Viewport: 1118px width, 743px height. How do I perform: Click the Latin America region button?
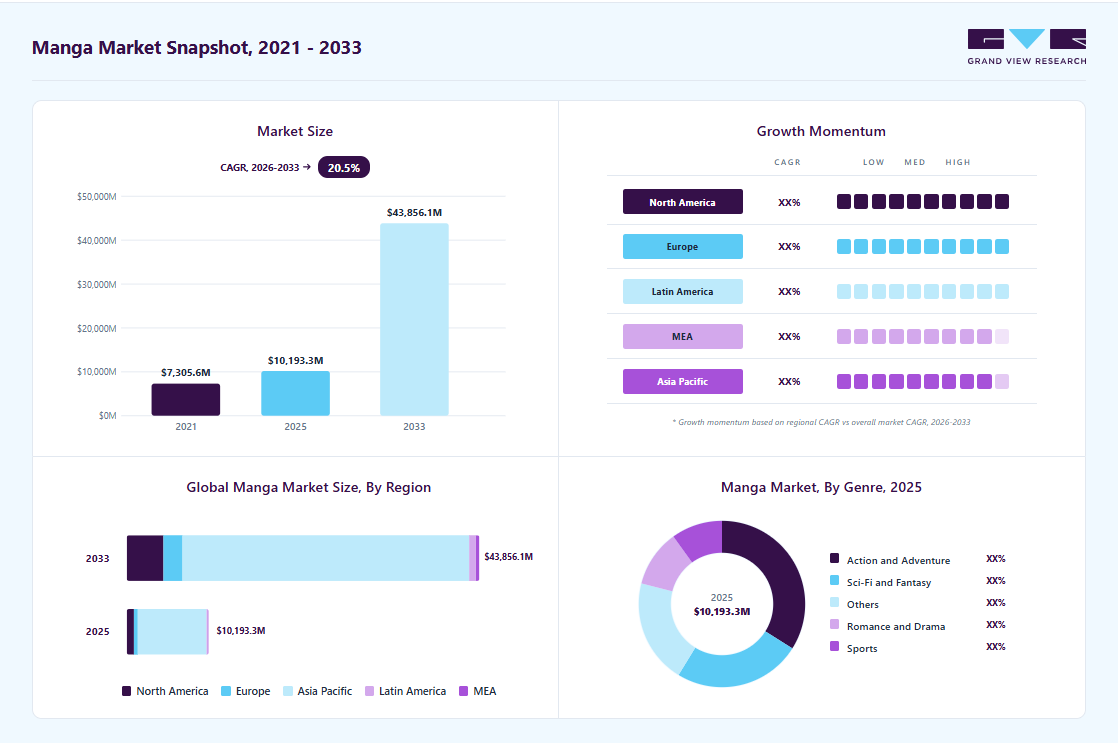point(682,292)
